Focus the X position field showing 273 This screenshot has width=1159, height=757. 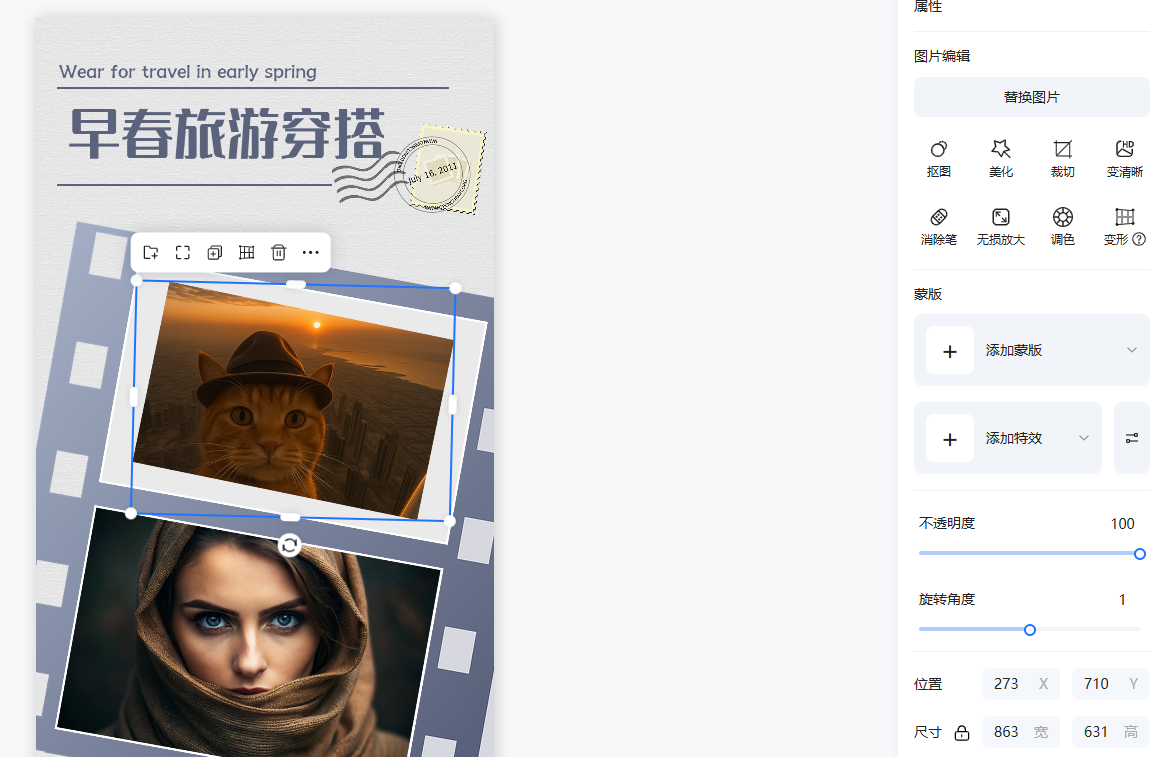(1021, 684)
